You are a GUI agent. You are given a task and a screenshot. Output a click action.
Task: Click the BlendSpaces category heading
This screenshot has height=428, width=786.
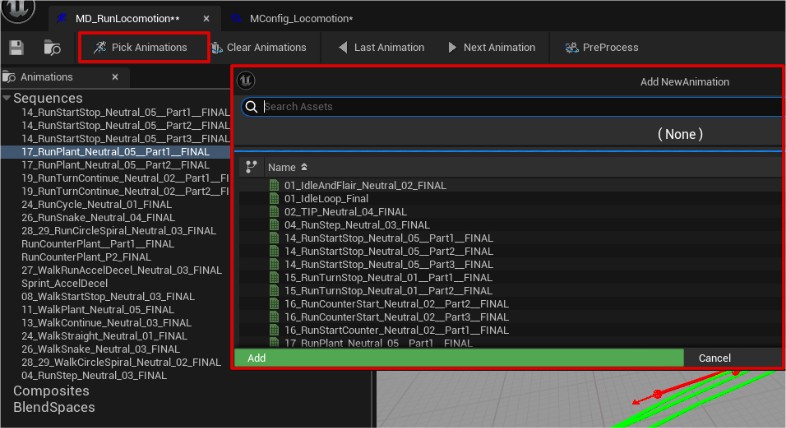tap(54, 407)
